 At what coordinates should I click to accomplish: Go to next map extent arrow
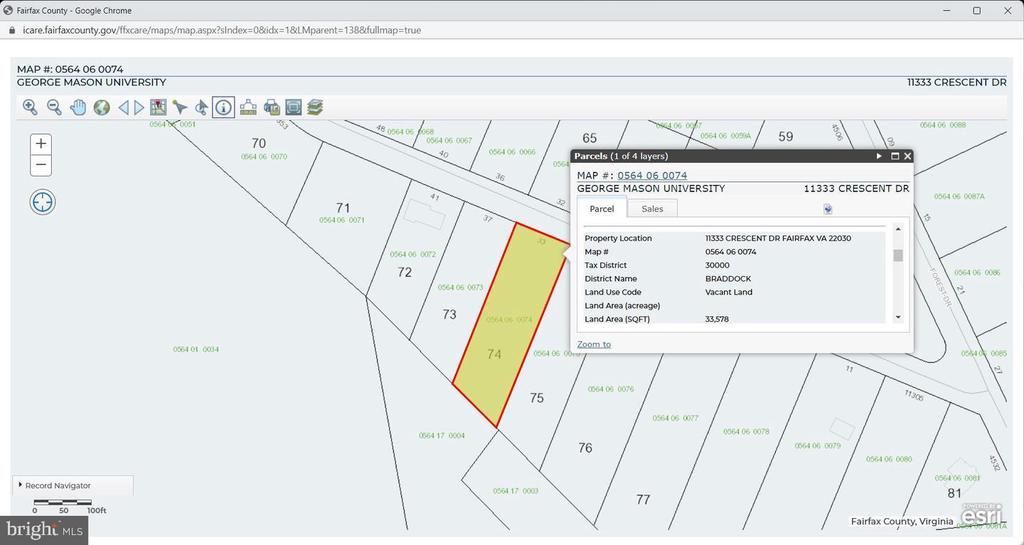coord(139,107)
